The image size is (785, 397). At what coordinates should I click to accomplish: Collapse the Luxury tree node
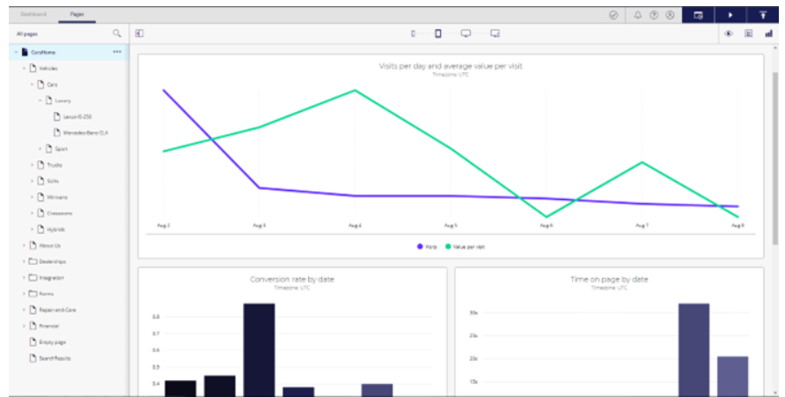click(40, 101)
